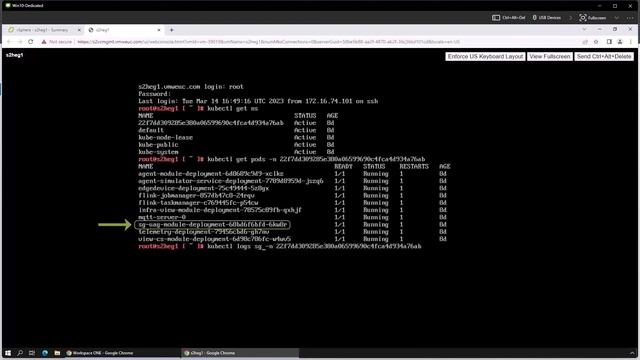Close the vSphere Summary browser tab
The image size is (640, 360).
click(79, 30)
